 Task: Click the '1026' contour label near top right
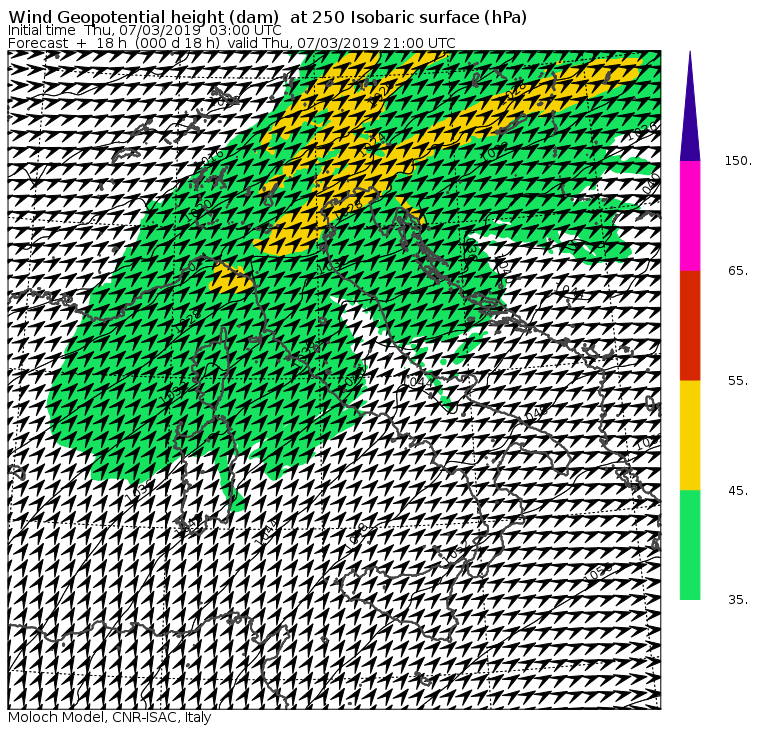tap(644, 131)
